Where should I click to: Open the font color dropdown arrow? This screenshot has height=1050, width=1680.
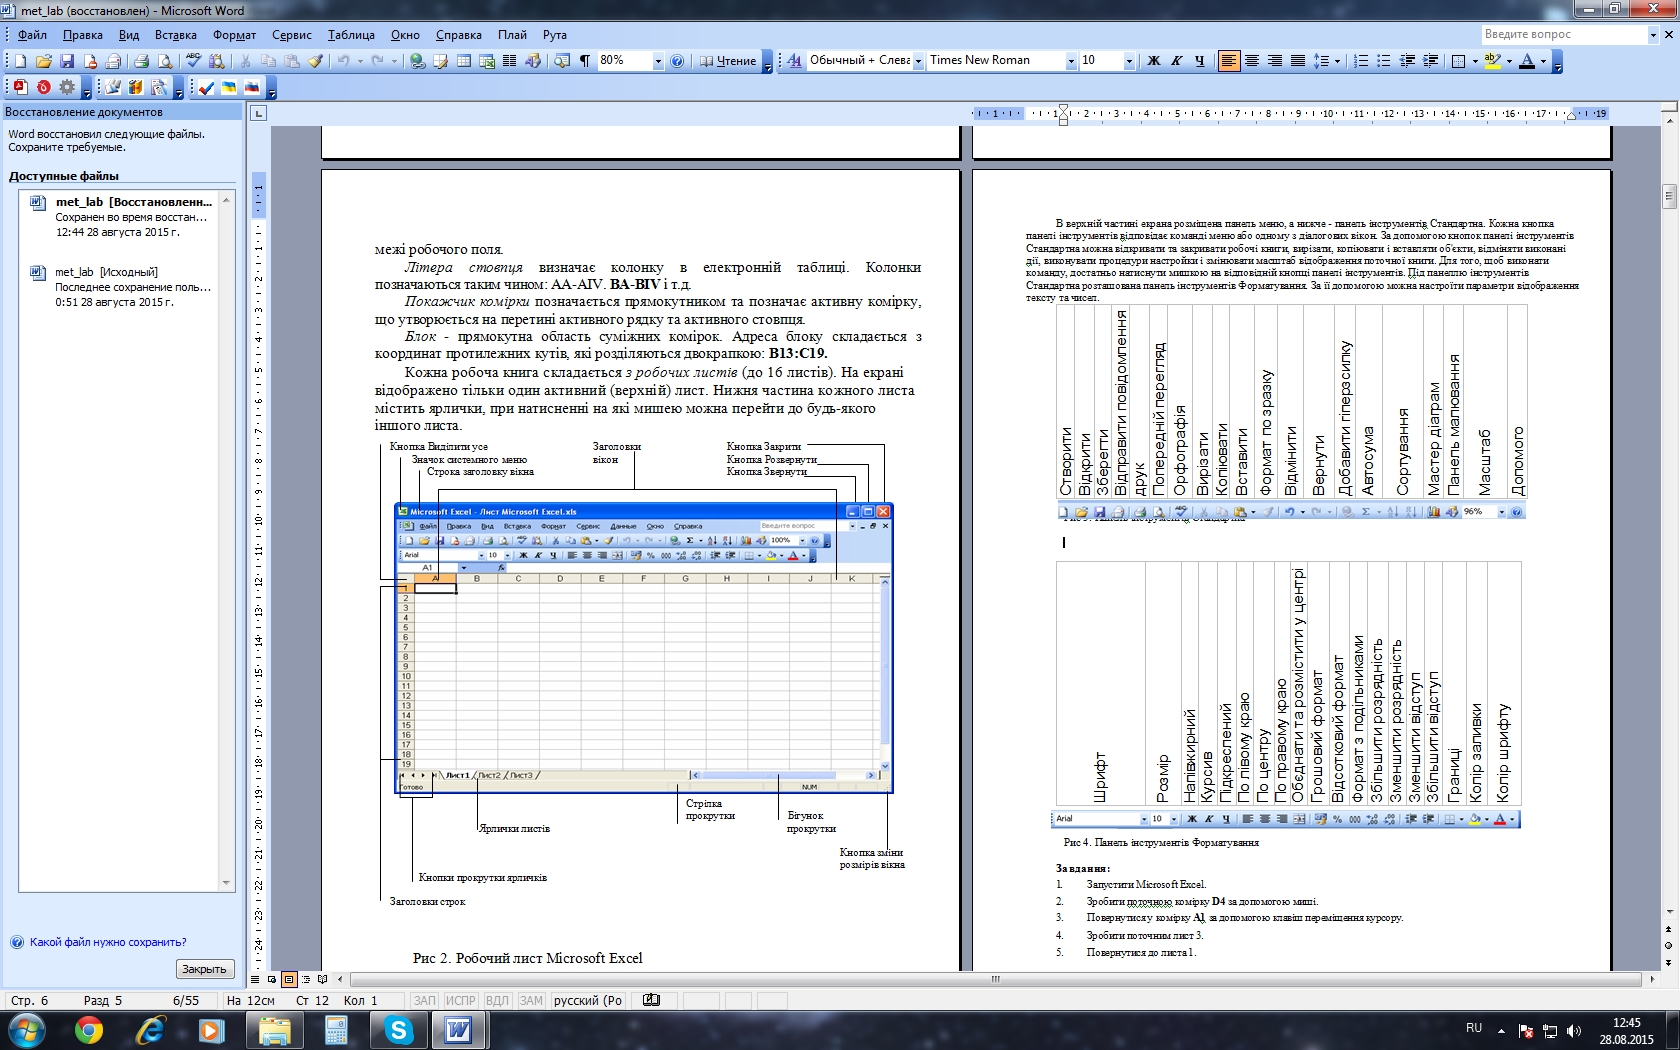1543,61
